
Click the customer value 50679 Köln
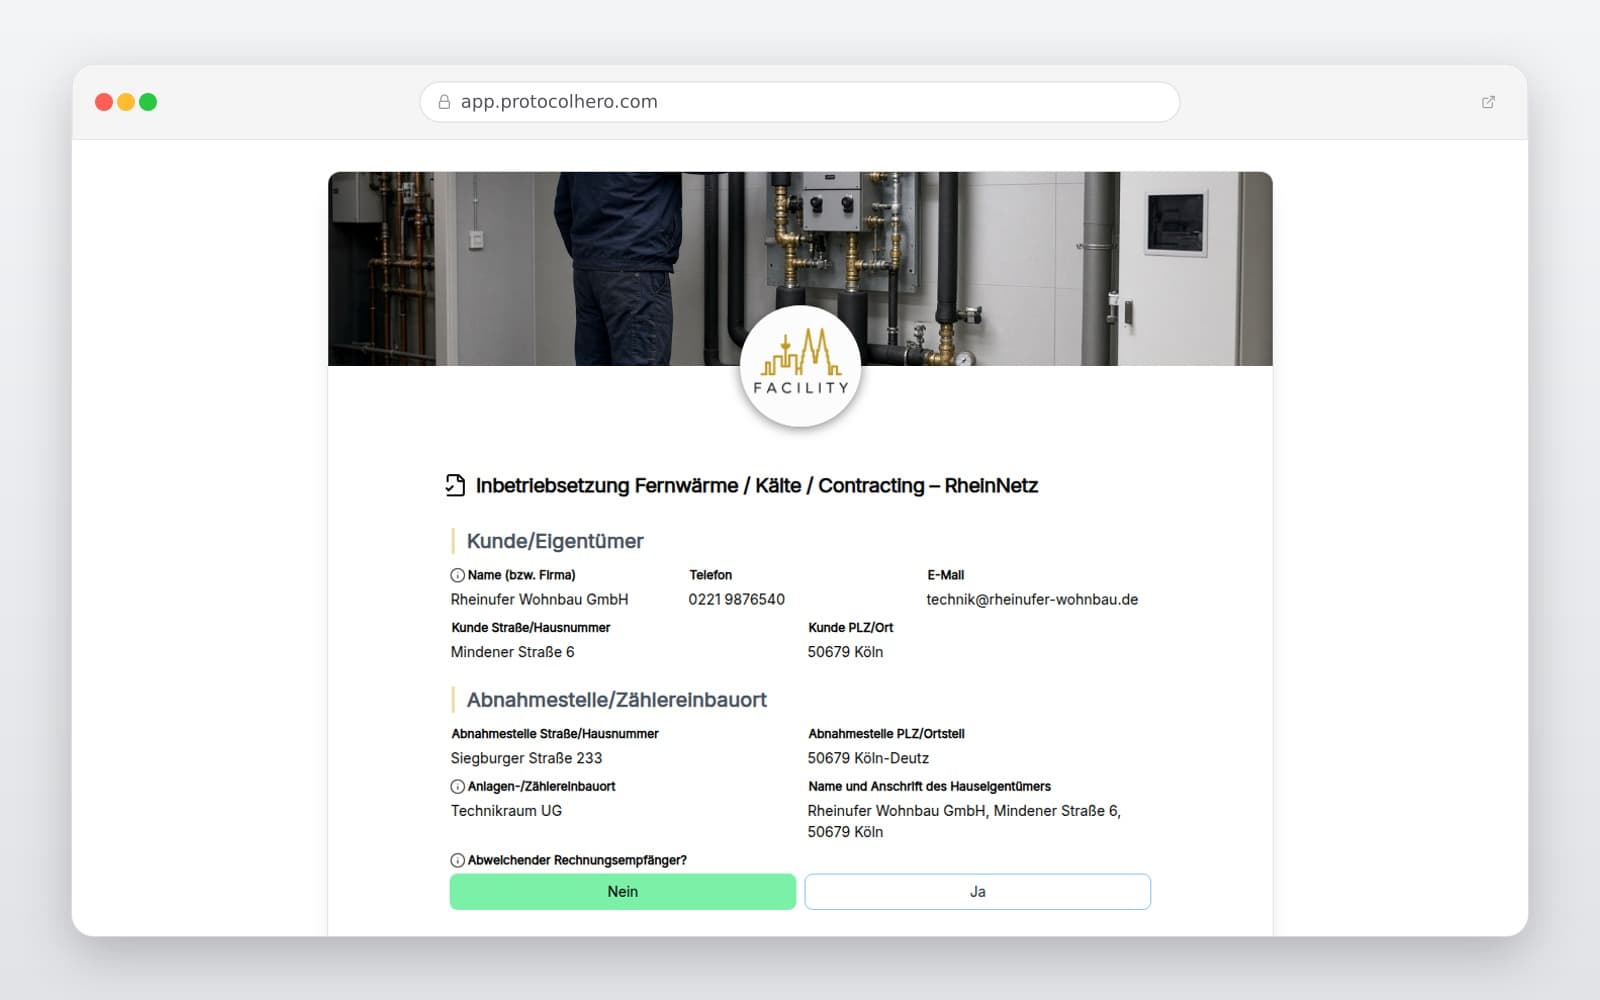(x=846, y=652)
